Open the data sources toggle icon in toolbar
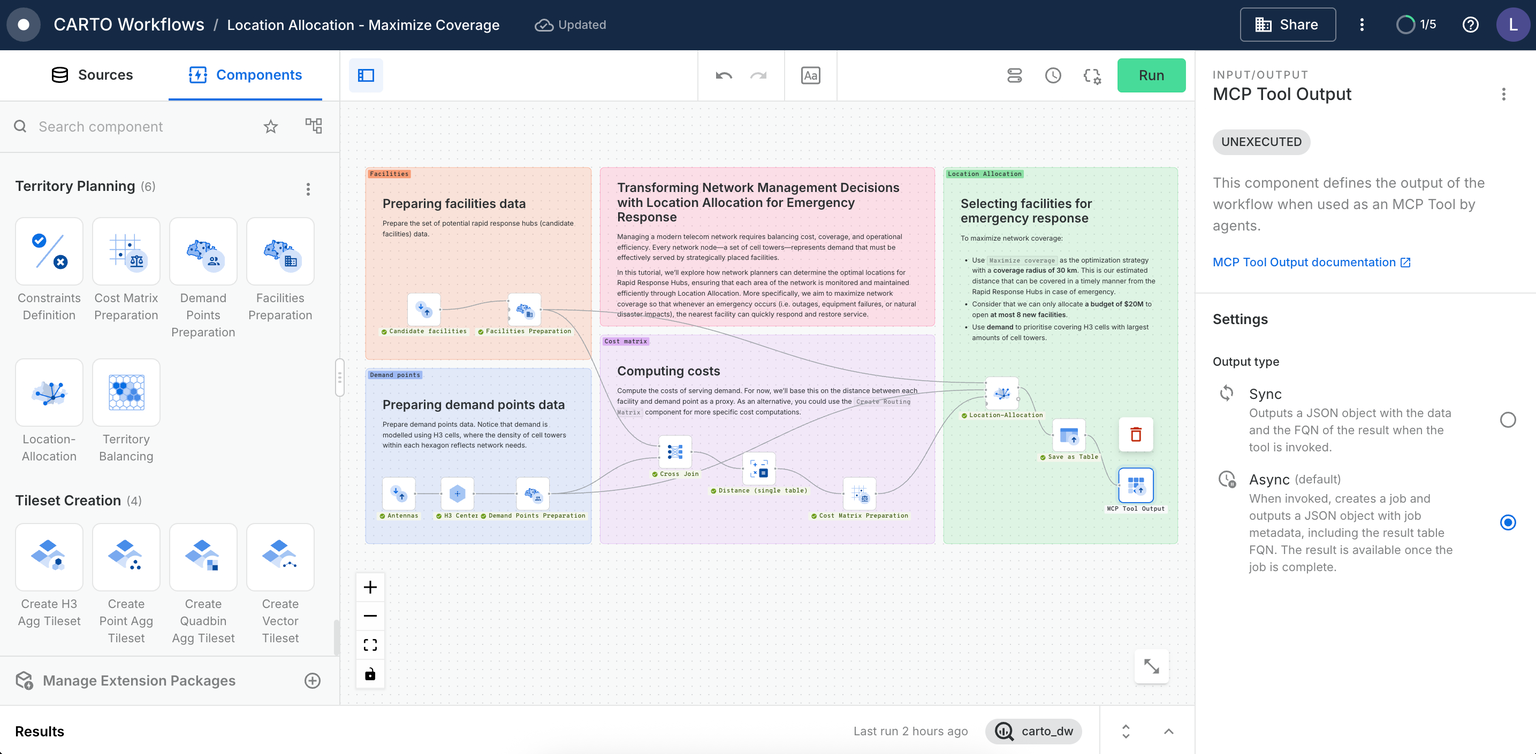Viewport: 1536px width, 754px height. click(1014, 75)
